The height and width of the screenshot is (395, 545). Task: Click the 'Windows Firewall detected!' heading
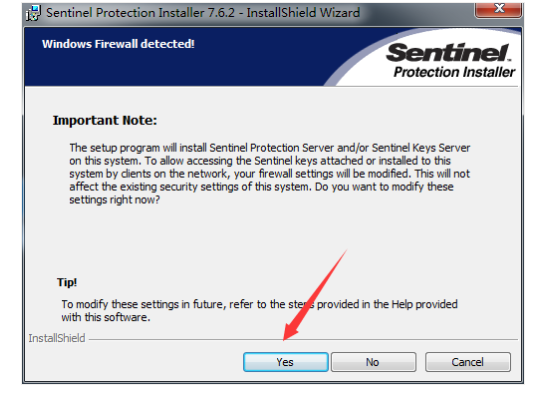pos(118,44)
